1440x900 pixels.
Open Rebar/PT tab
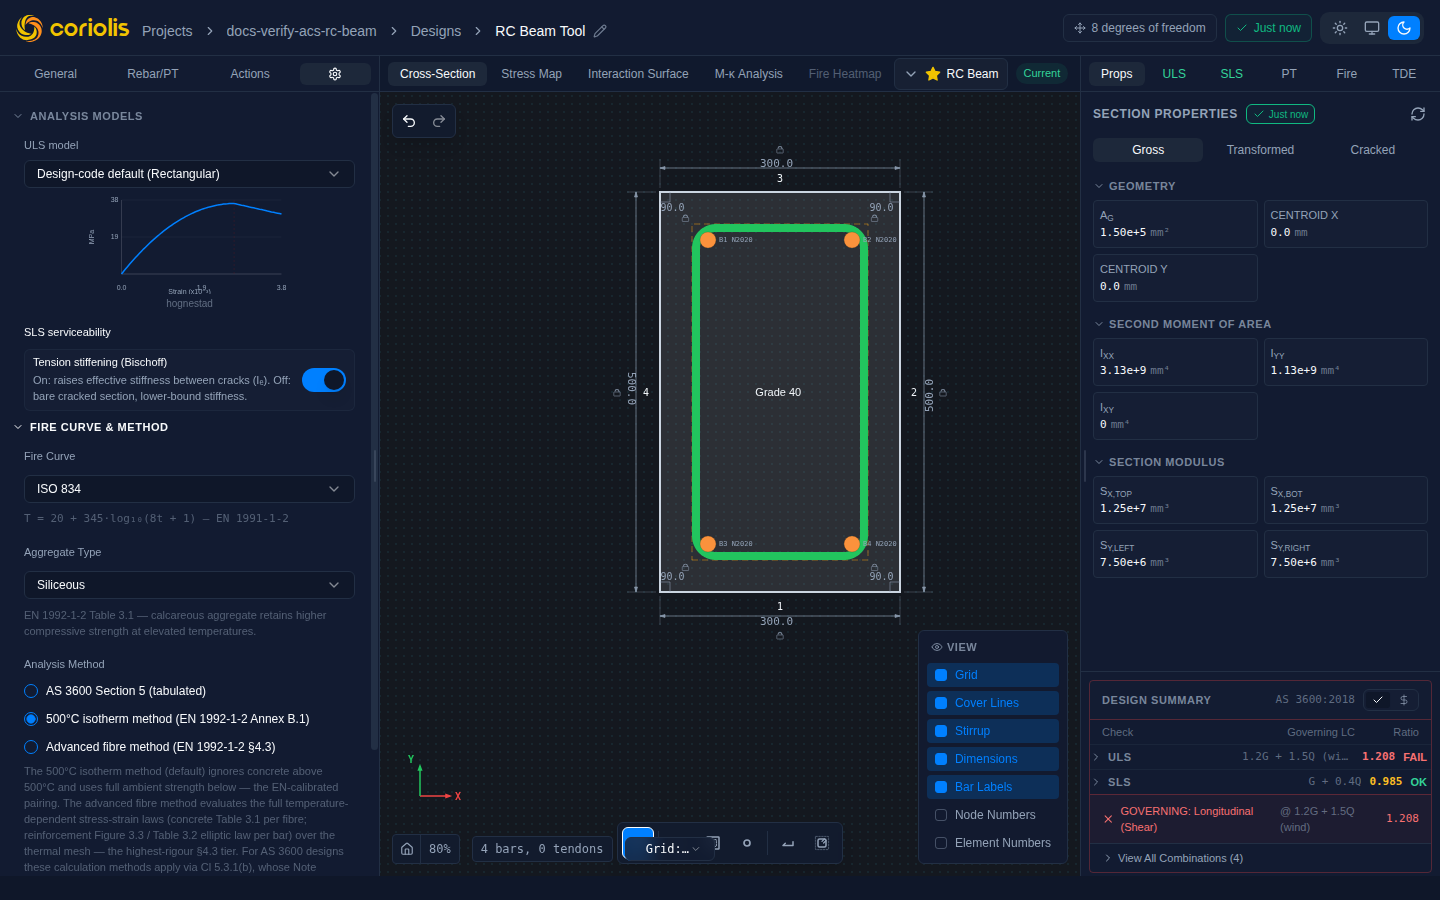pyautogui.click(x=153, y=74)
